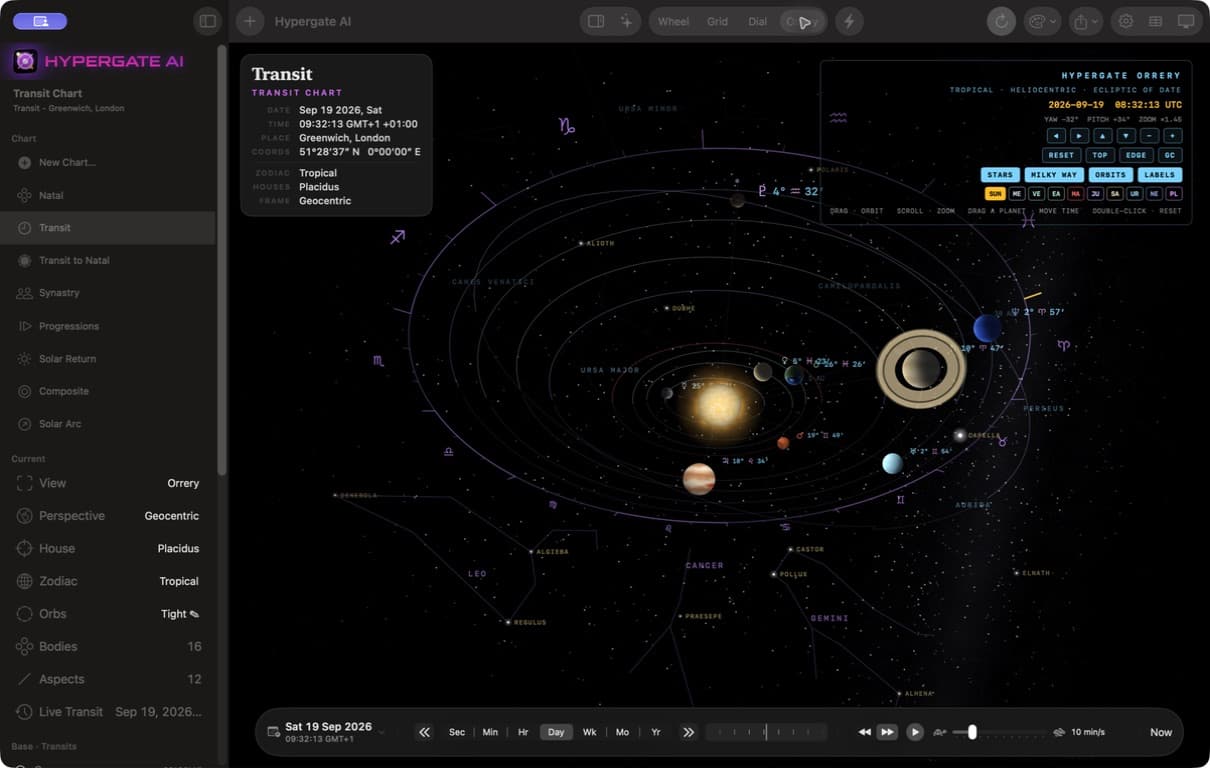Viewport: 1210px width, 768px height.
Task: Set time step to Mo
Action: (x=622, y=732)
